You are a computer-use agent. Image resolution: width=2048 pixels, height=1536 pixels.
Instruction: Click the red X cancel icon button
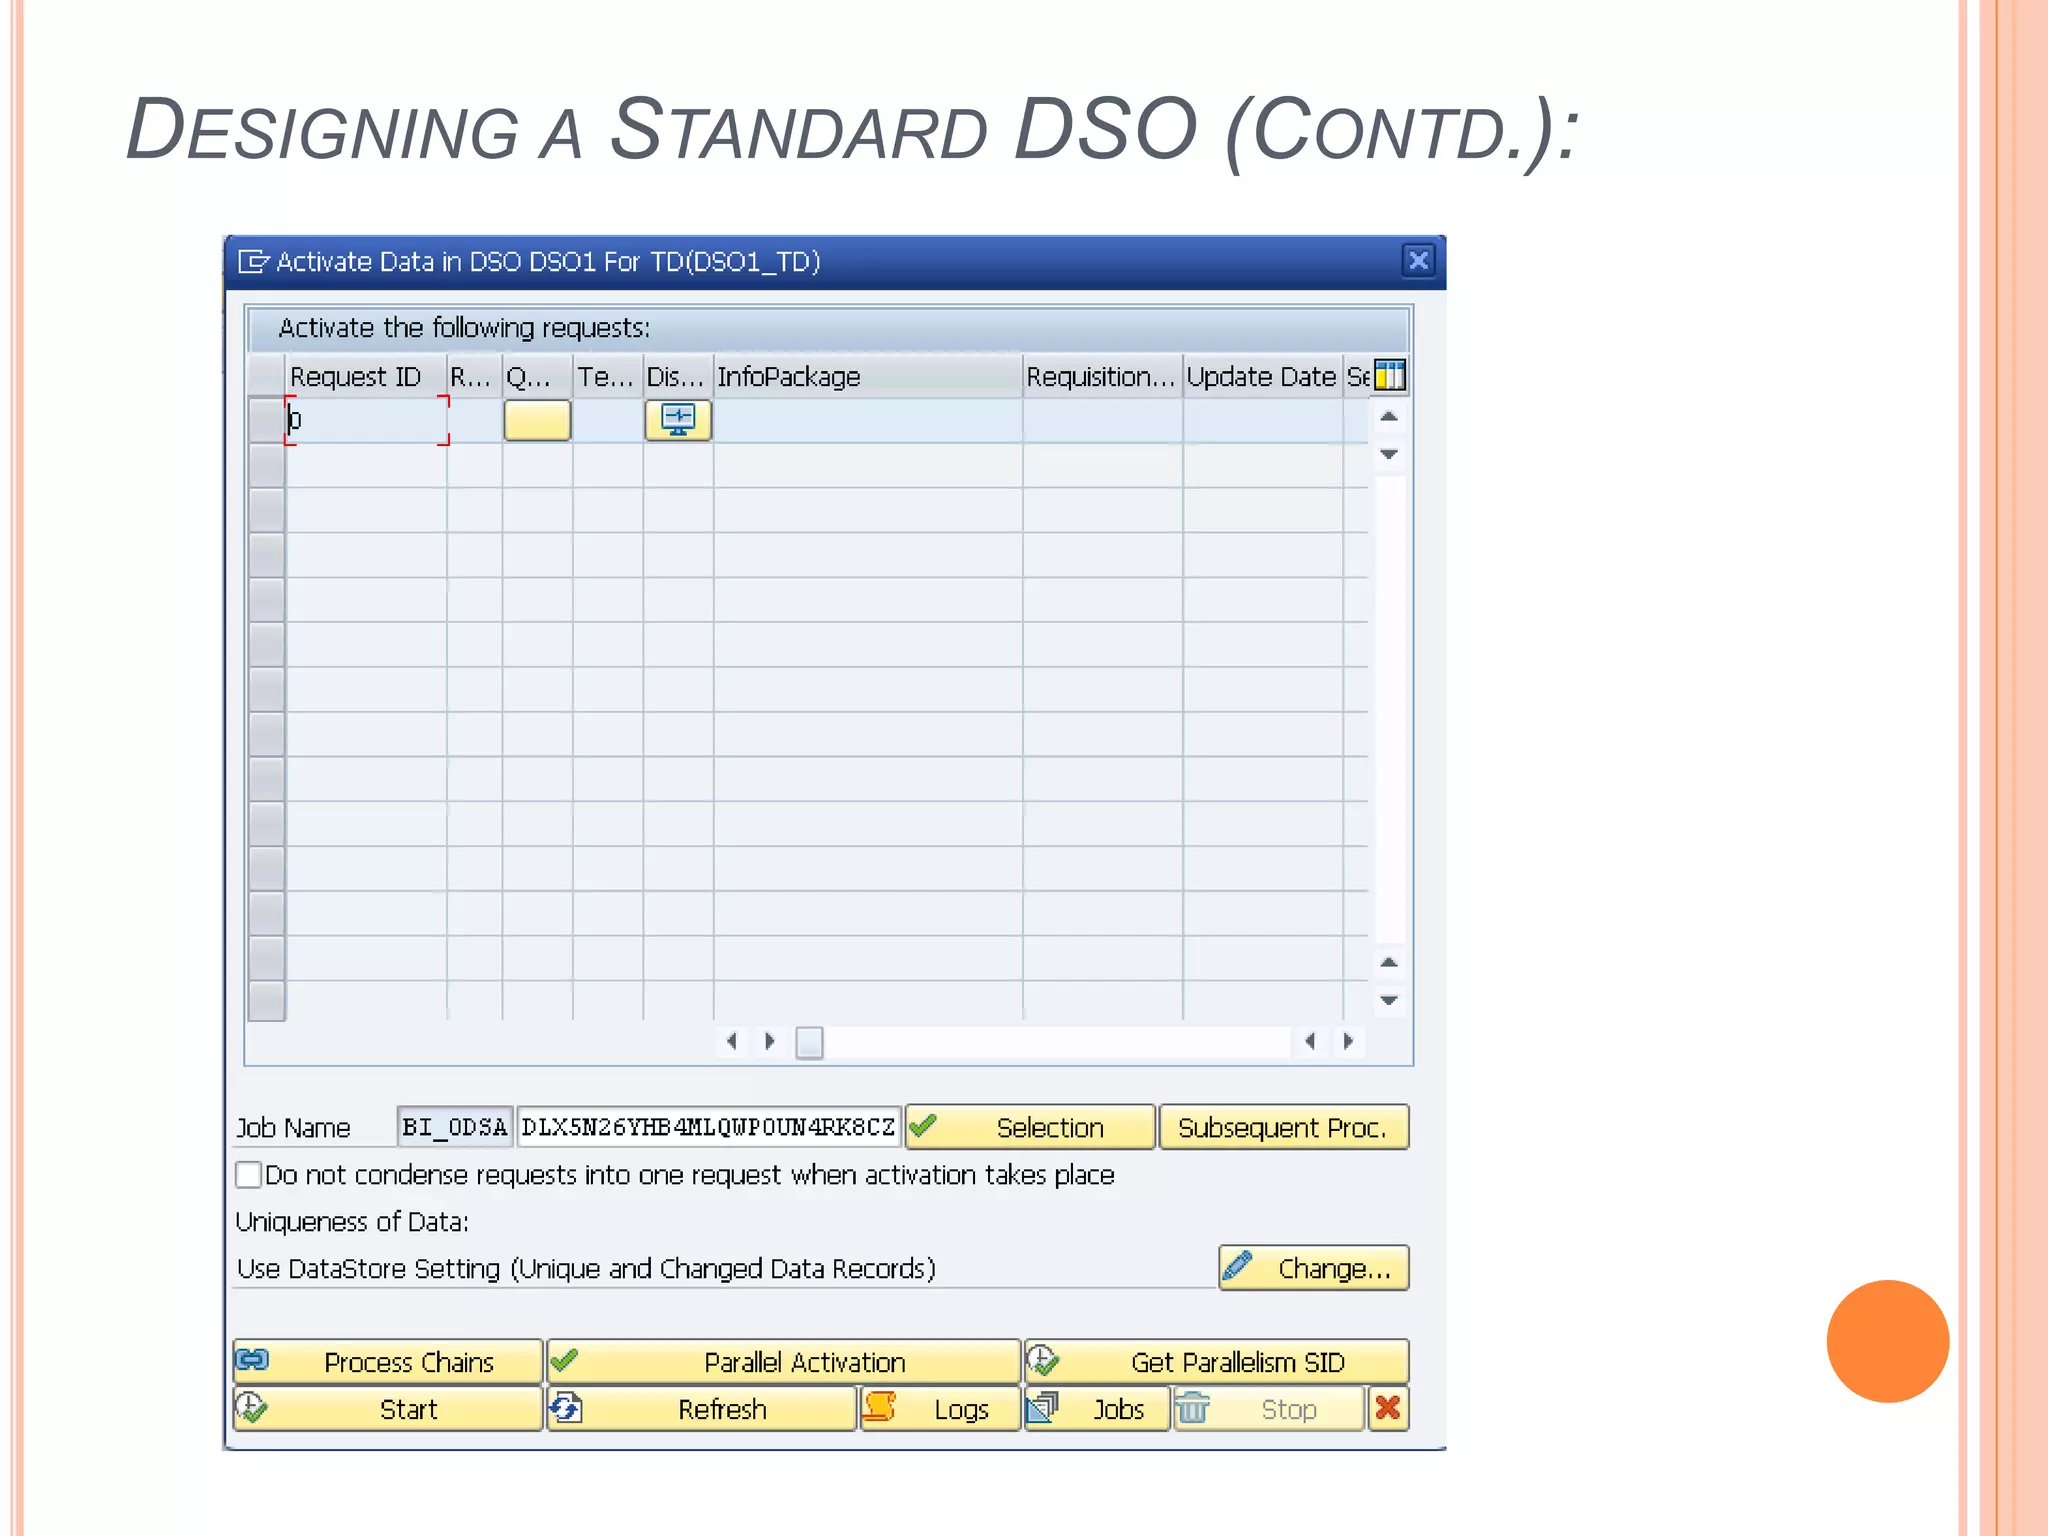click(x=1388, y=1409)
